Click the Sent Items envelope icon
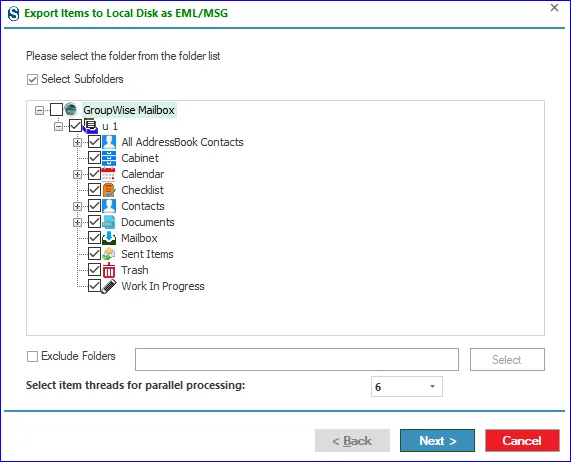Viewport: 571px width, 462px height. coord(109,254)
